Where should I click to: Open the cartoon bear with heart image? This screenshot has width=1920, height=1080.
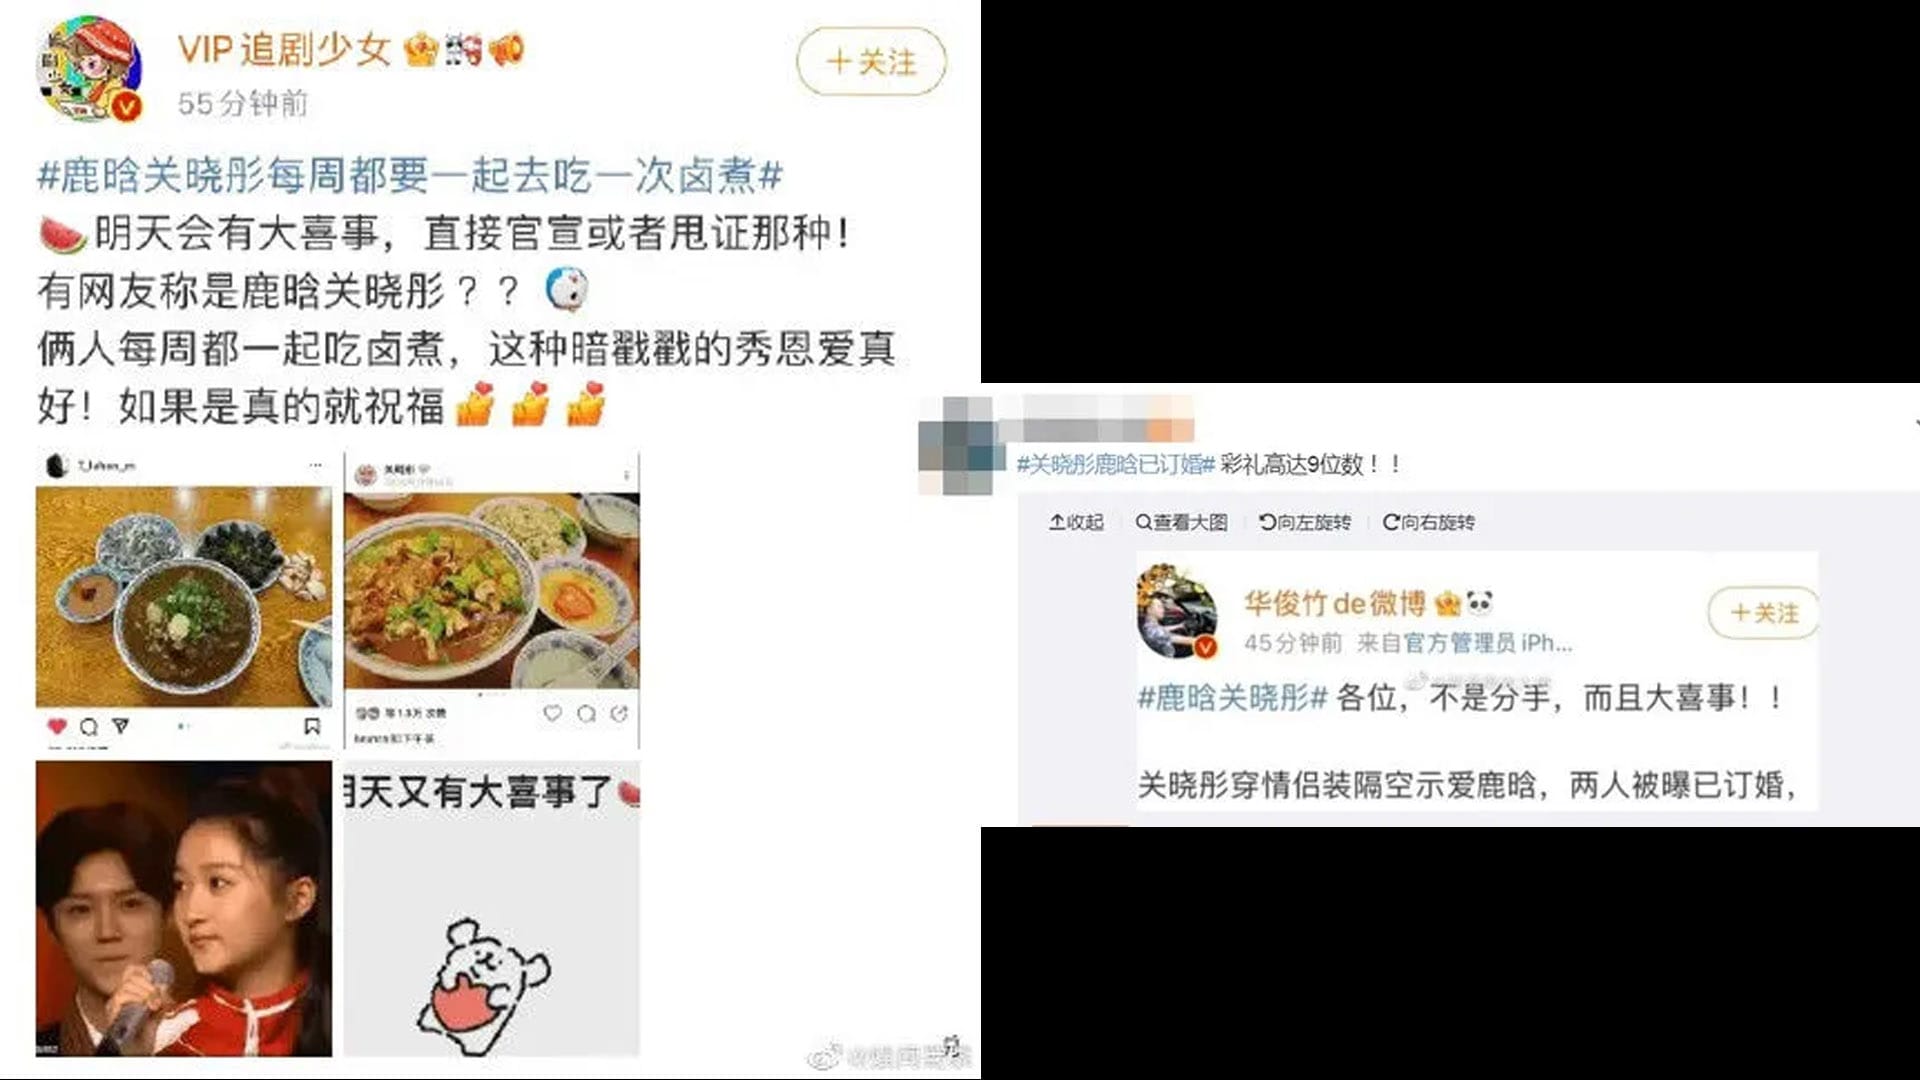(491, 908)
